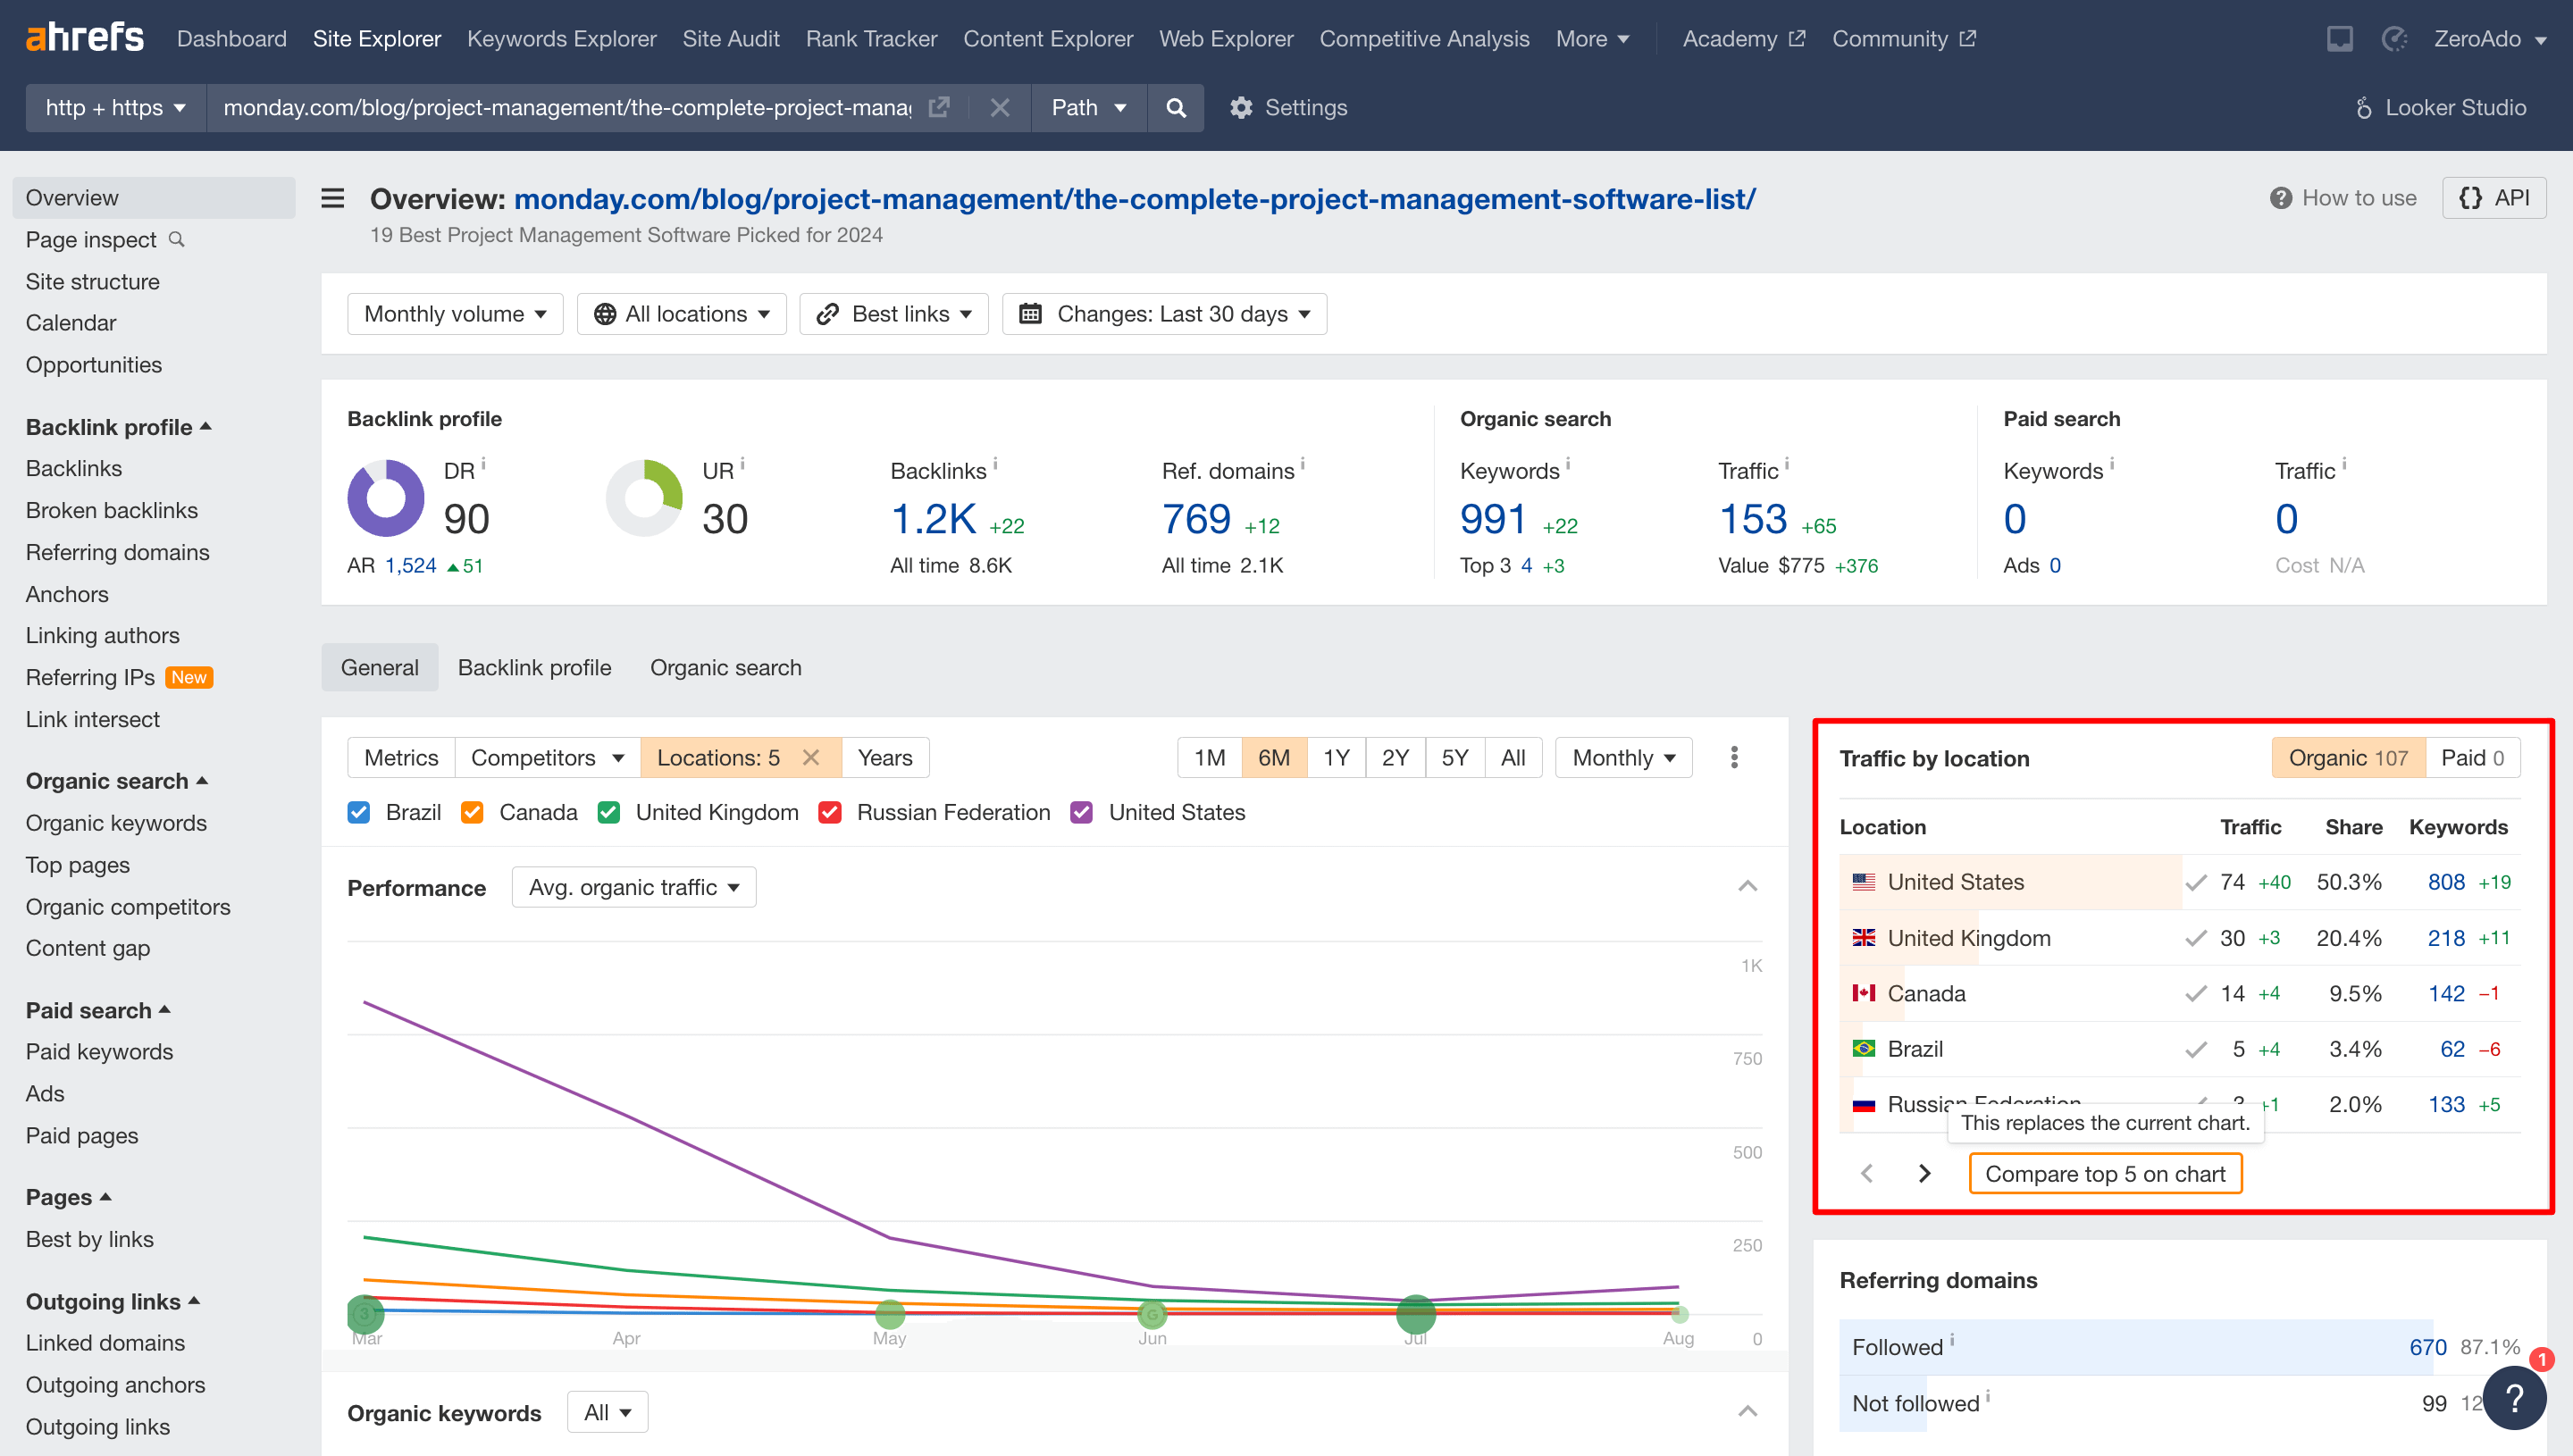Click the UR donut chart
This screenshot has height=1456, width=2573.
click(644, 497)
